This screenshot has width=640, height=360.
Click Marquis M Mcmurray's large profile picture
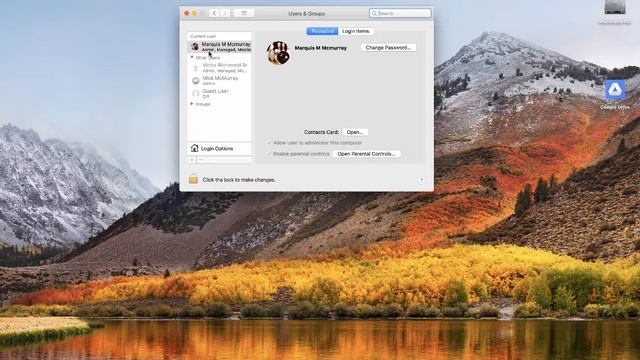[278, 52]
